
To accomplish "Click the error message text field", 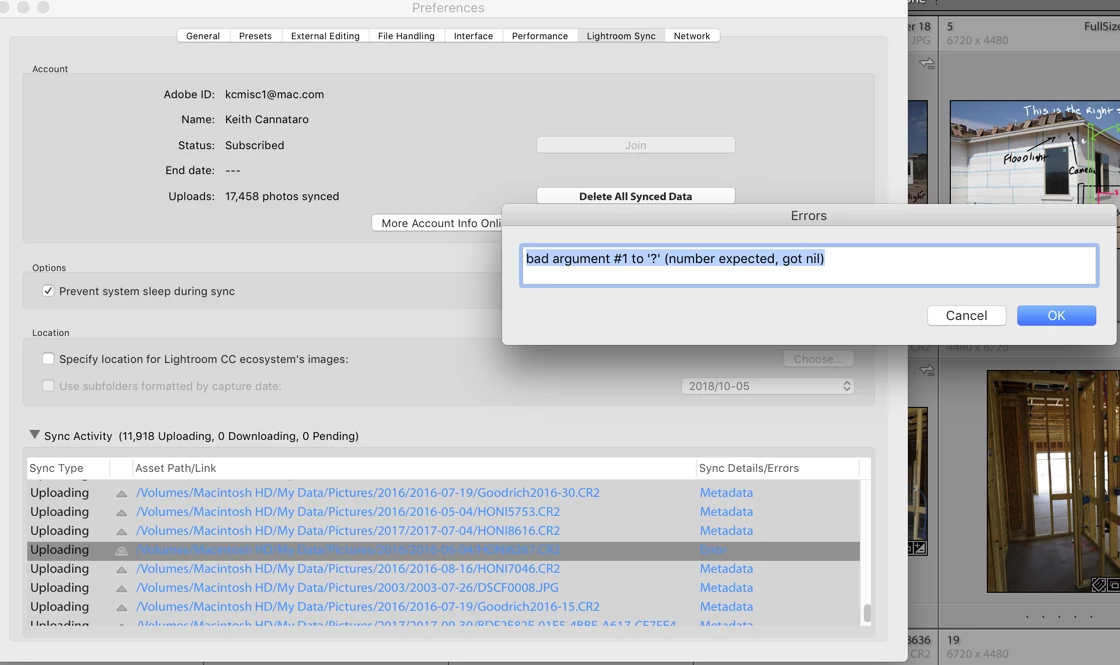I will click(809, 266).
